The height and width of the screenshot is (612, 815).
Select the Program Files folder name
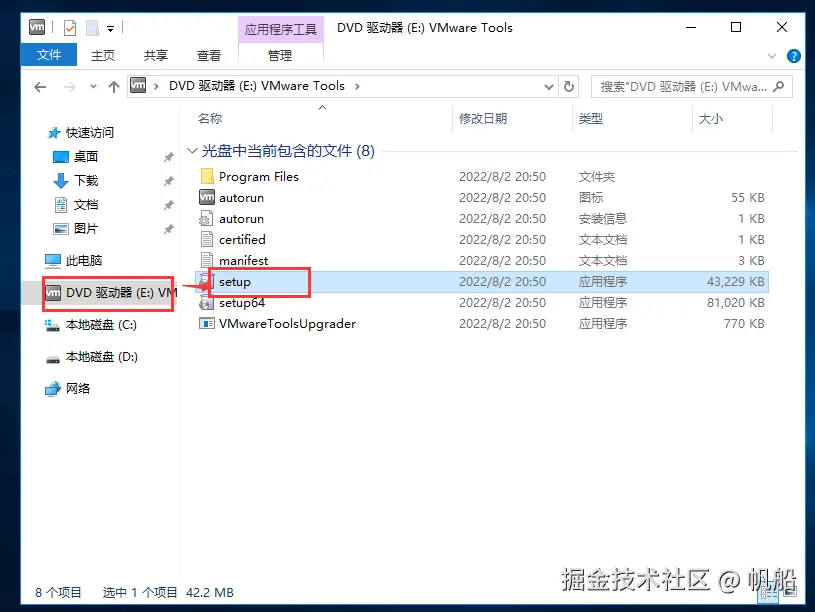pyautogui.click(x=259, y=177)
